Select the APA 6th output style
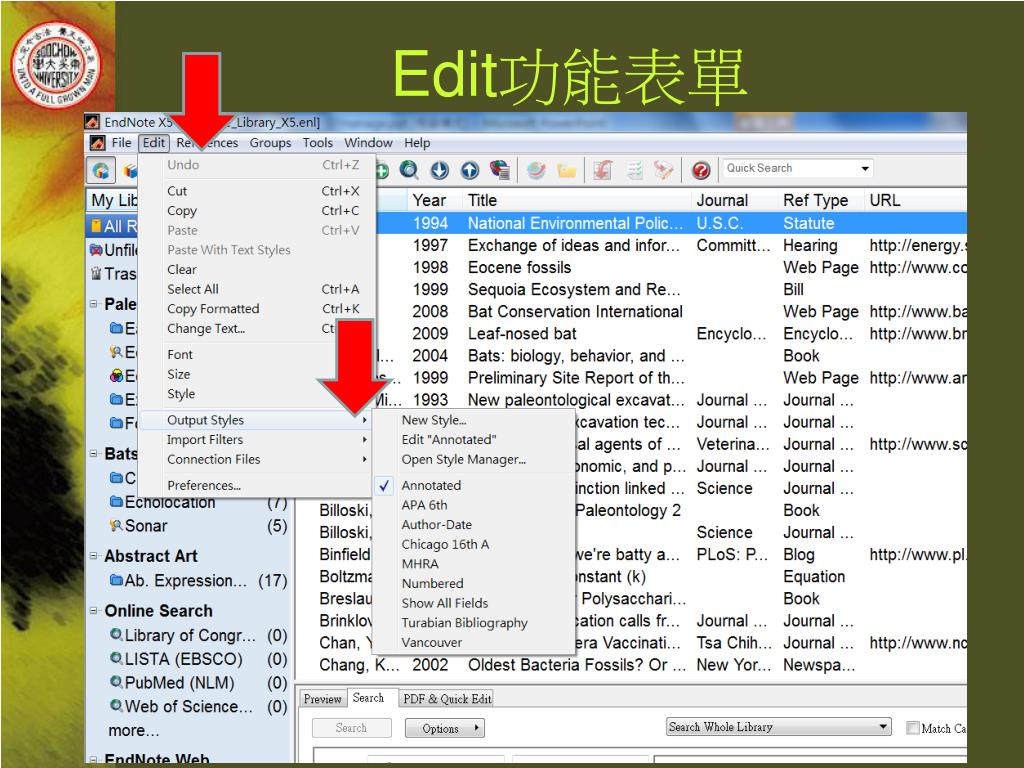The width and height of the screenshot is (1024, 768). click(x=424, y=505)
